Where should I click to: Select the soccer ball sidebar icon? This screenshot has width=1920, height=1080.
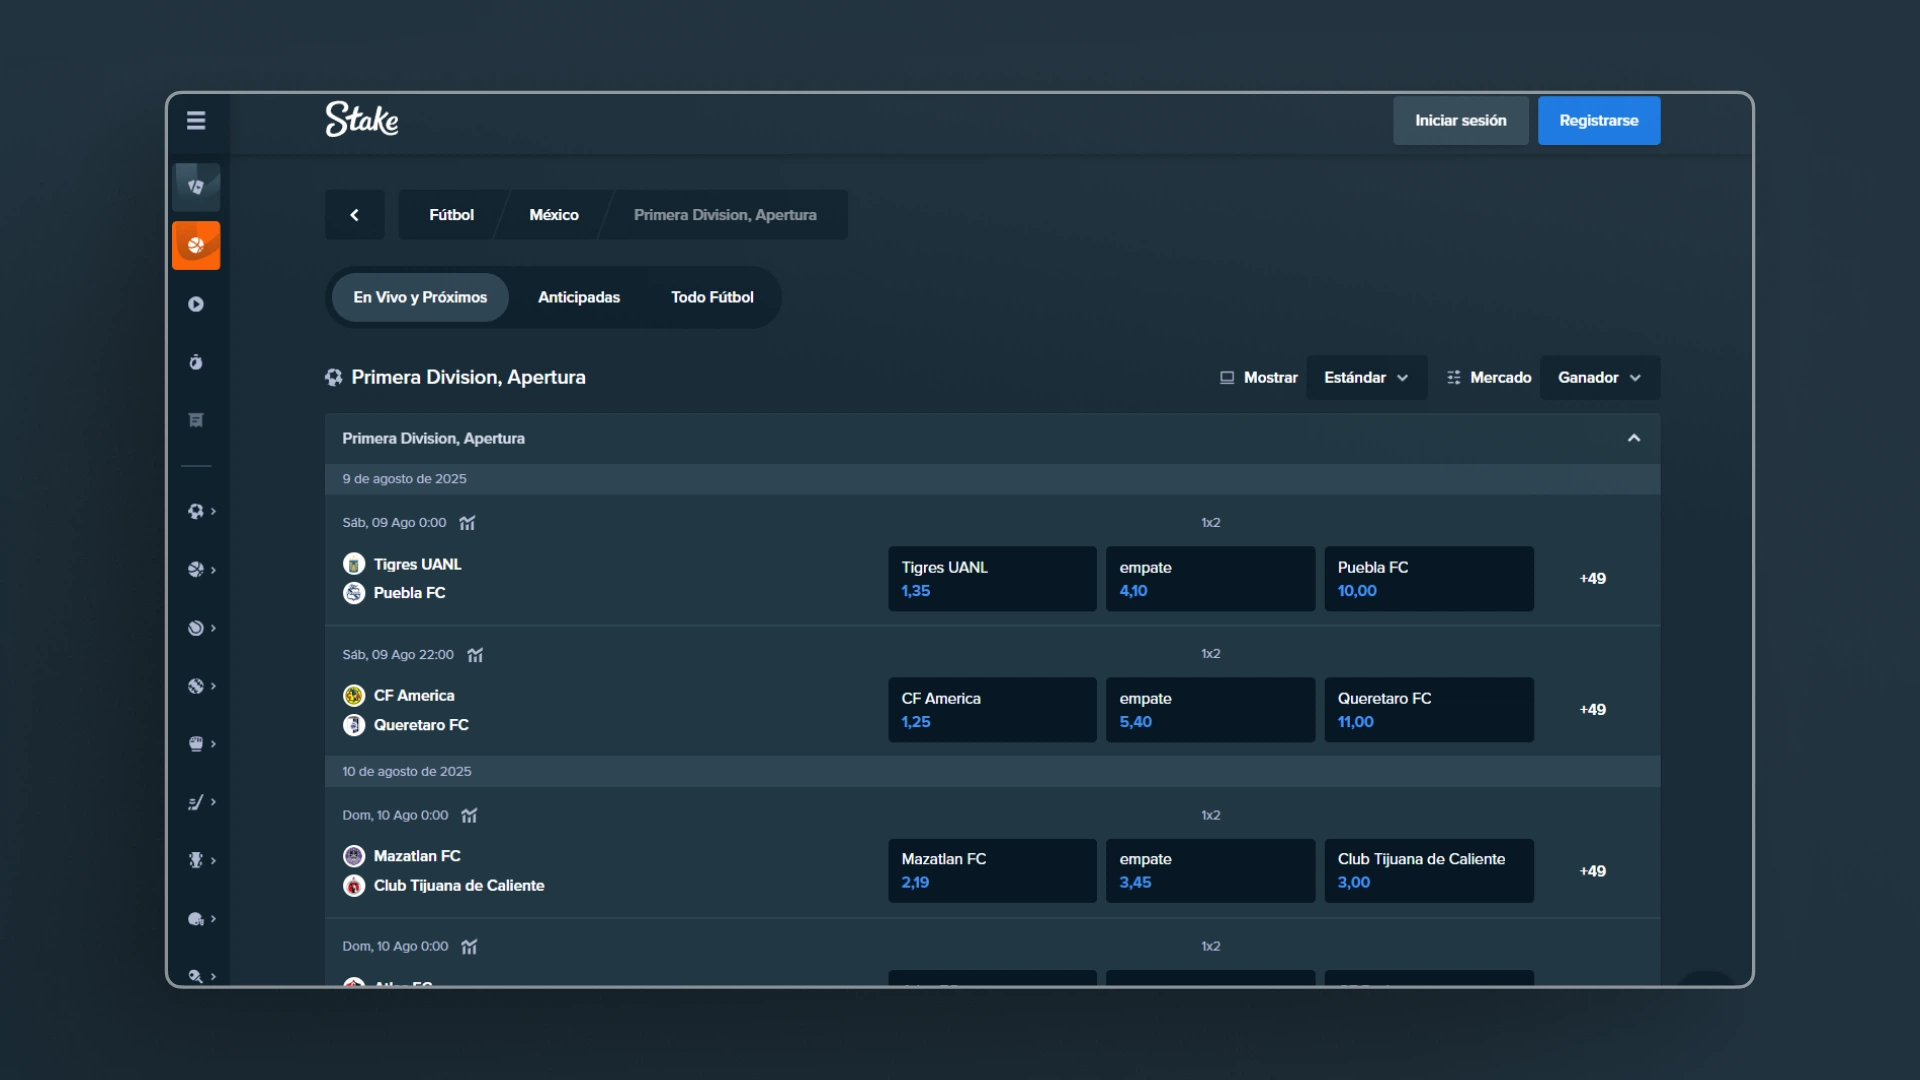[x=195, y=511]
